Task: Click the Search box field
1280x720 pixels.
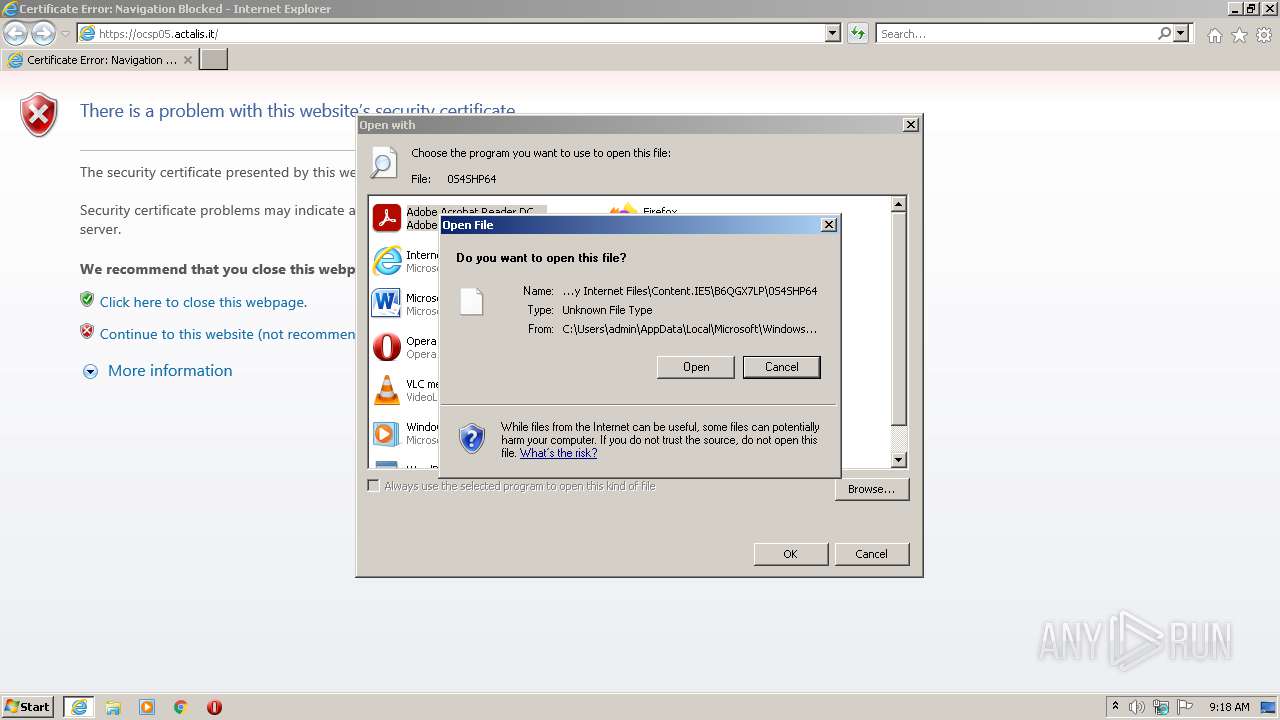Action: coord(1015,33)
